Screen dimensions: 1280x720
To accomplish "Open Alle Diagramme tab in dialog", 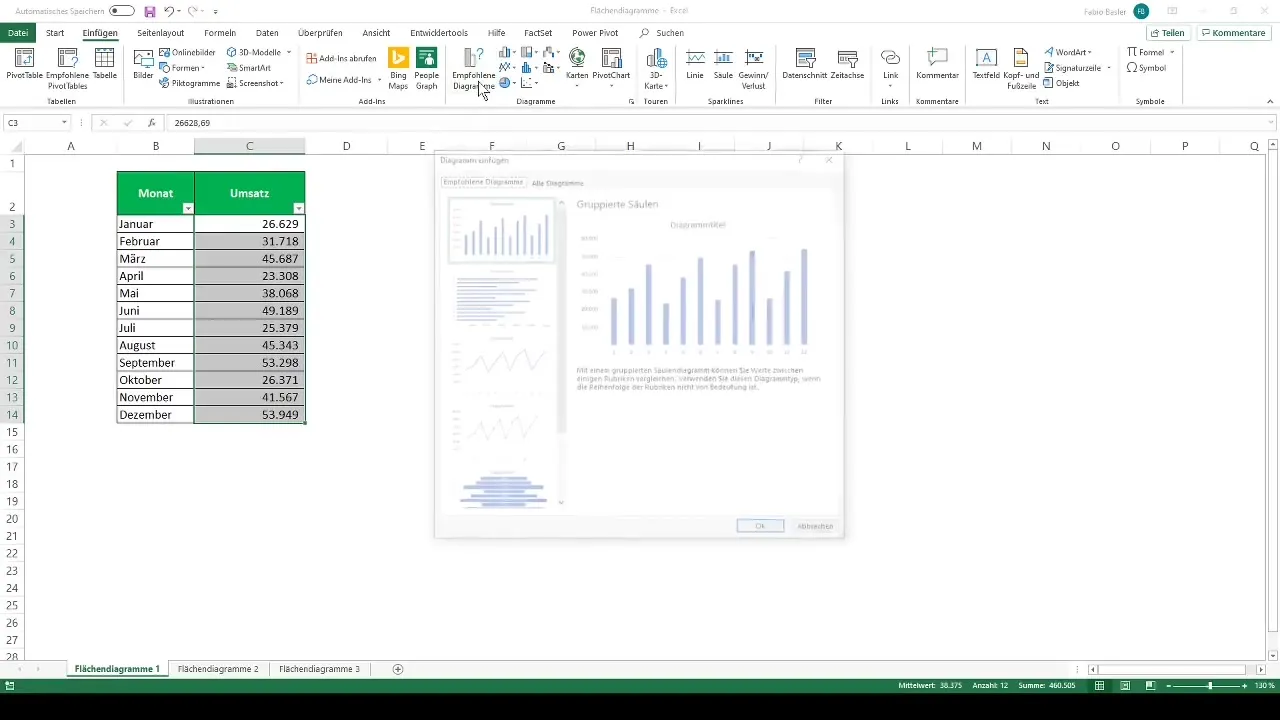I will pos(557,183).
